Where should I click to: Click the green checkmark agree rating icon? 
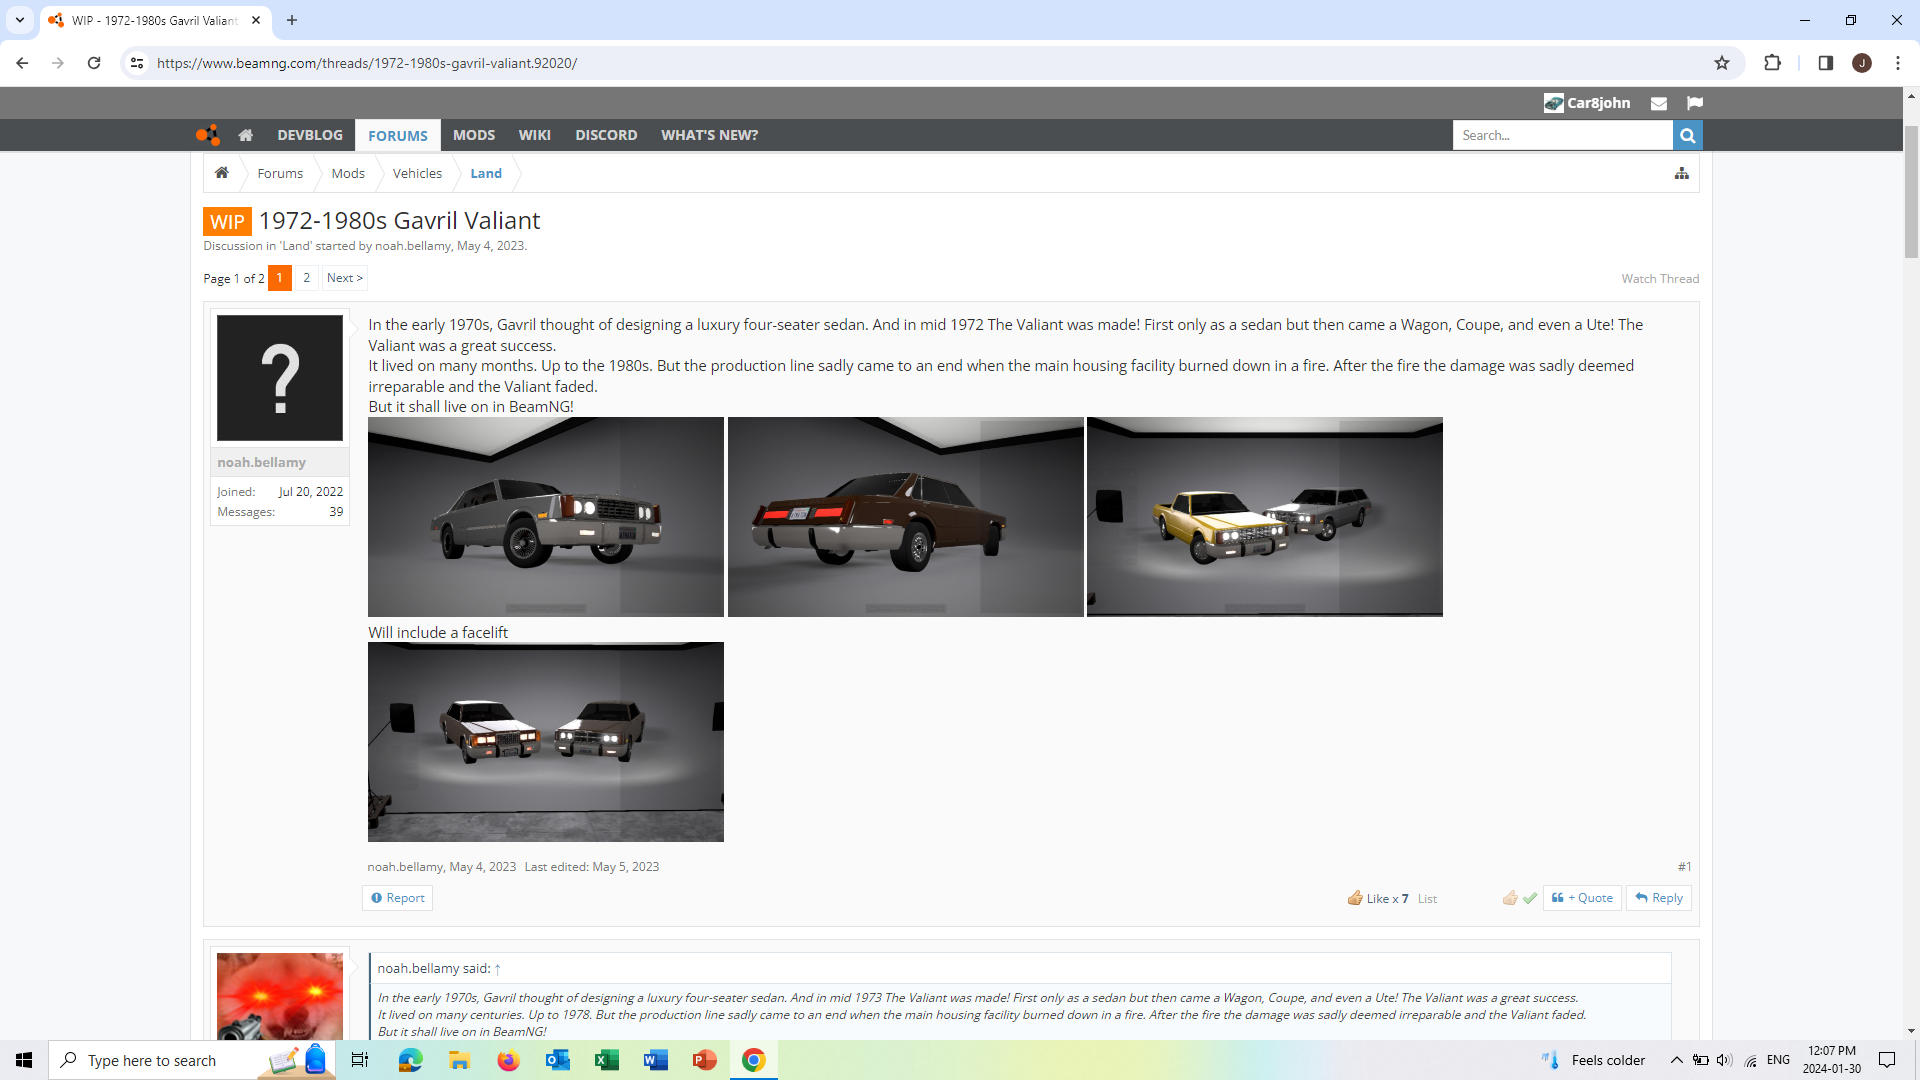coord(1530,898)
